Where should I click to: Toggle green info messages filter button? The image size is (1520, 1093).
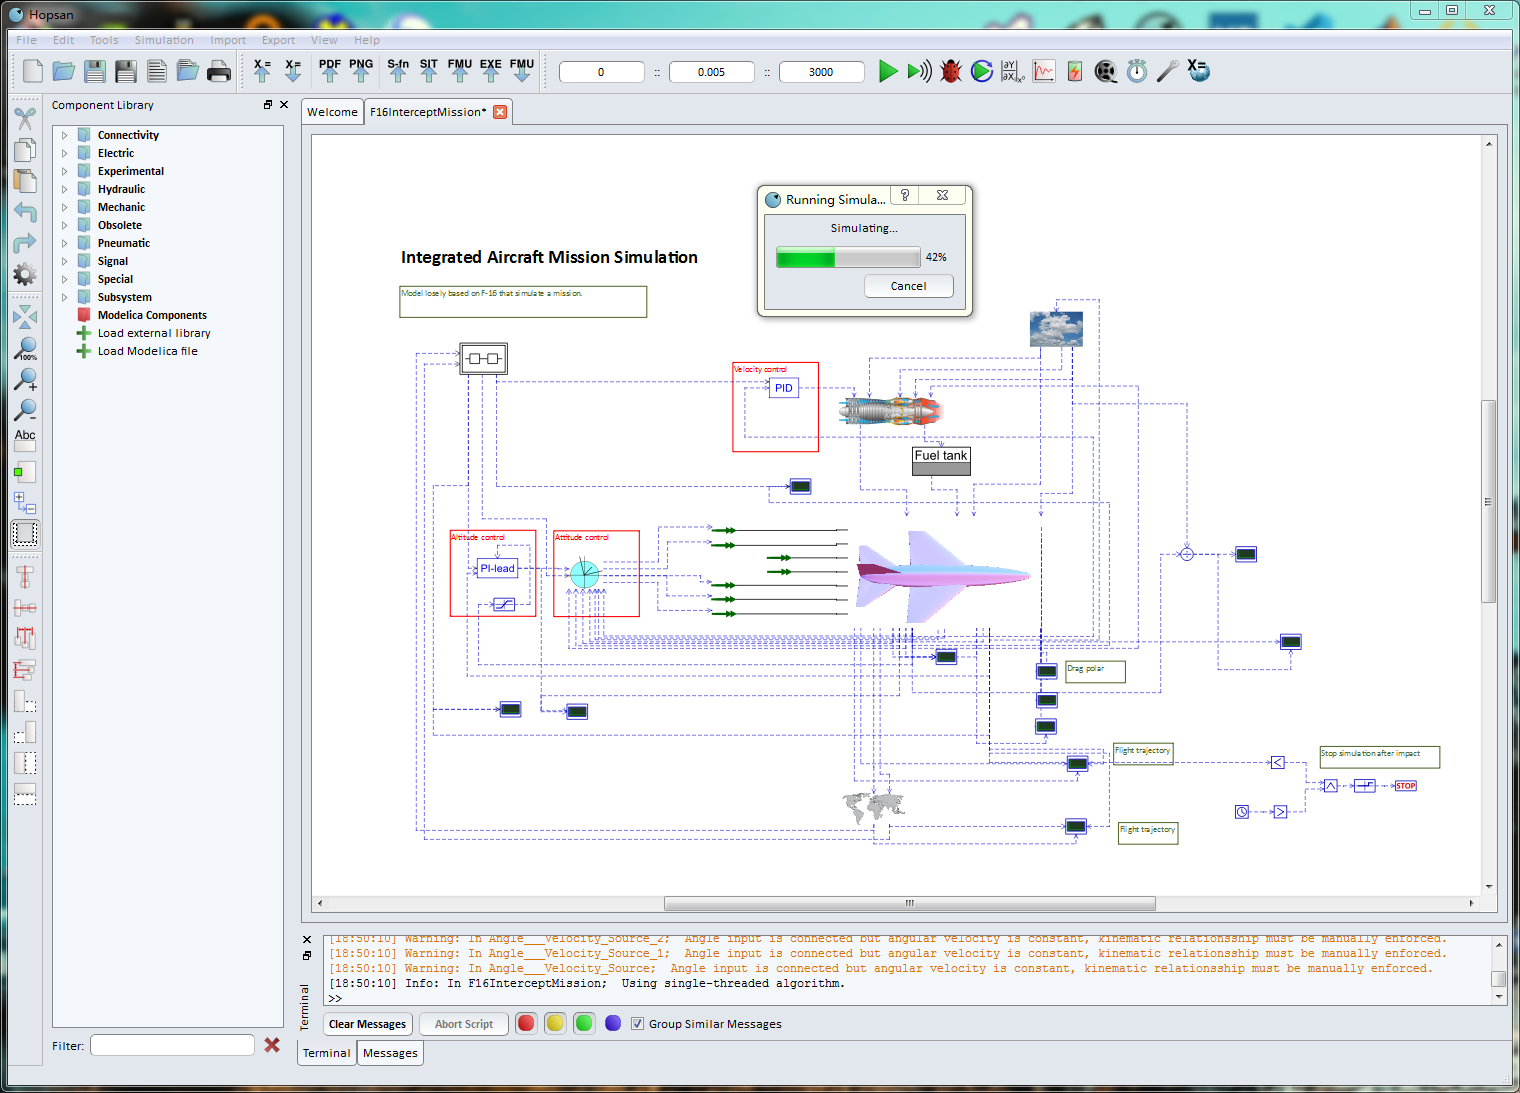pyautogui.click(x=584, y=1023)
